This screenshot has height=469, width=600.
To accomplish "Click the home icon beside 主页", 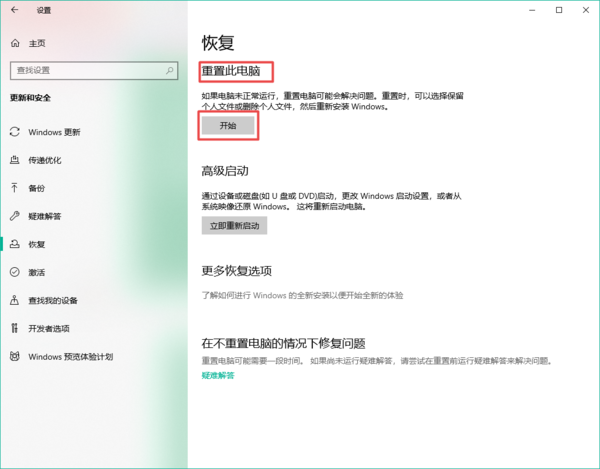I will (x=15, y=43).
